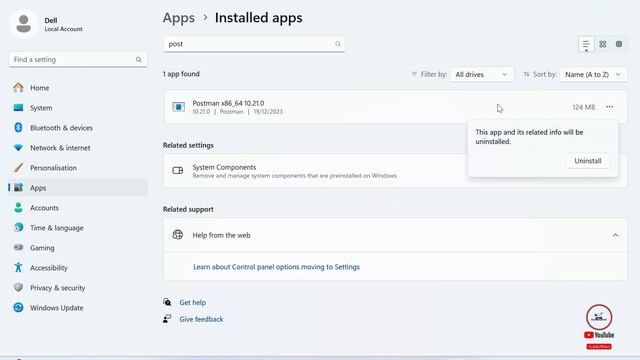Click the '1 app found' text
The width and height of the screenshot is (640, 360).
point(181,74)
